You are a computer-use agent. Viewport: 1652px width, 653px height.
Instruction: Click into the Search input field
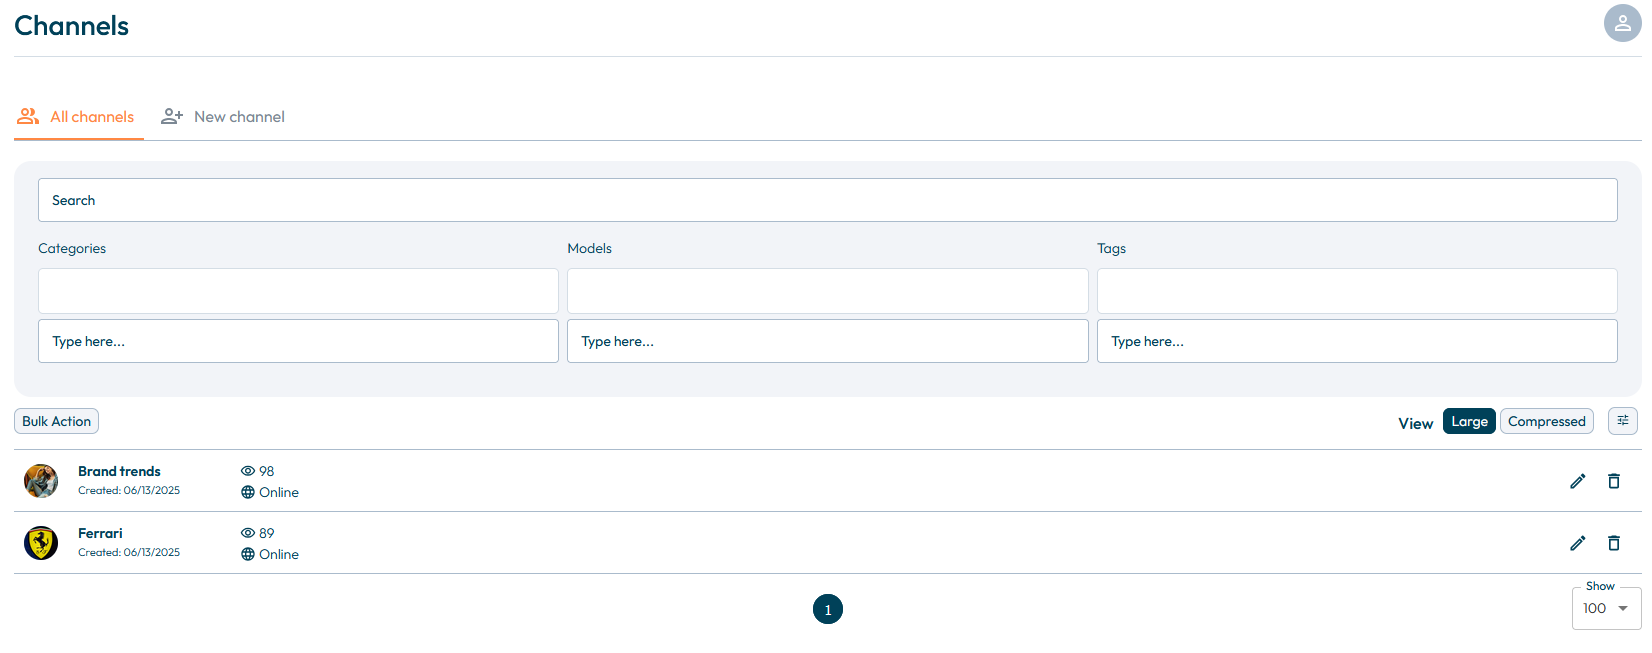[827, 200]
